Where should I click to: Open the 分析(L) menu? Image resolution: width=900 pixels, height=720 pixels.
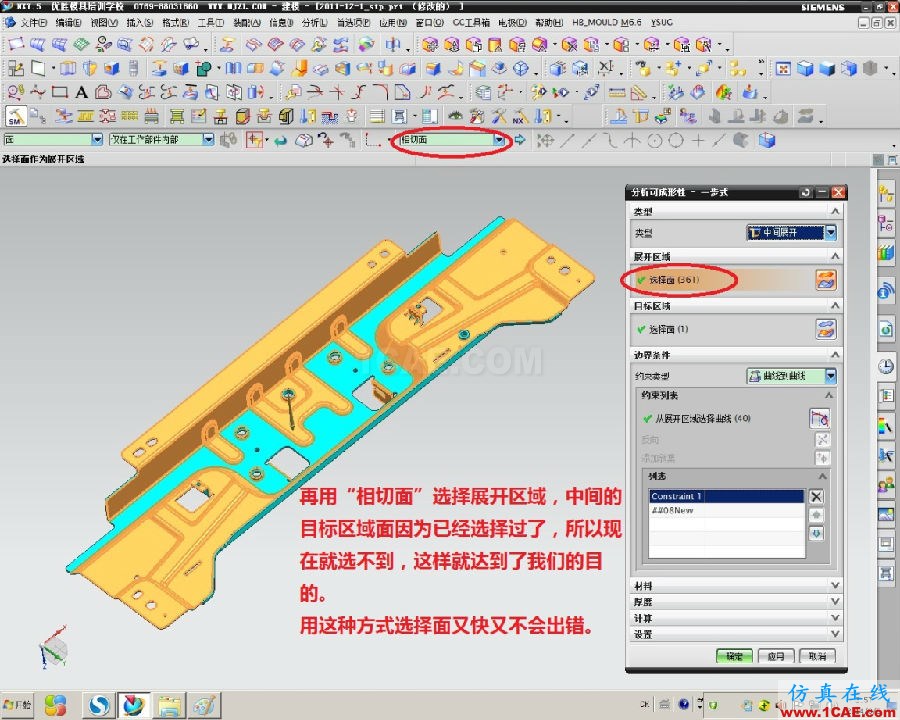click(x=315, y=22)
